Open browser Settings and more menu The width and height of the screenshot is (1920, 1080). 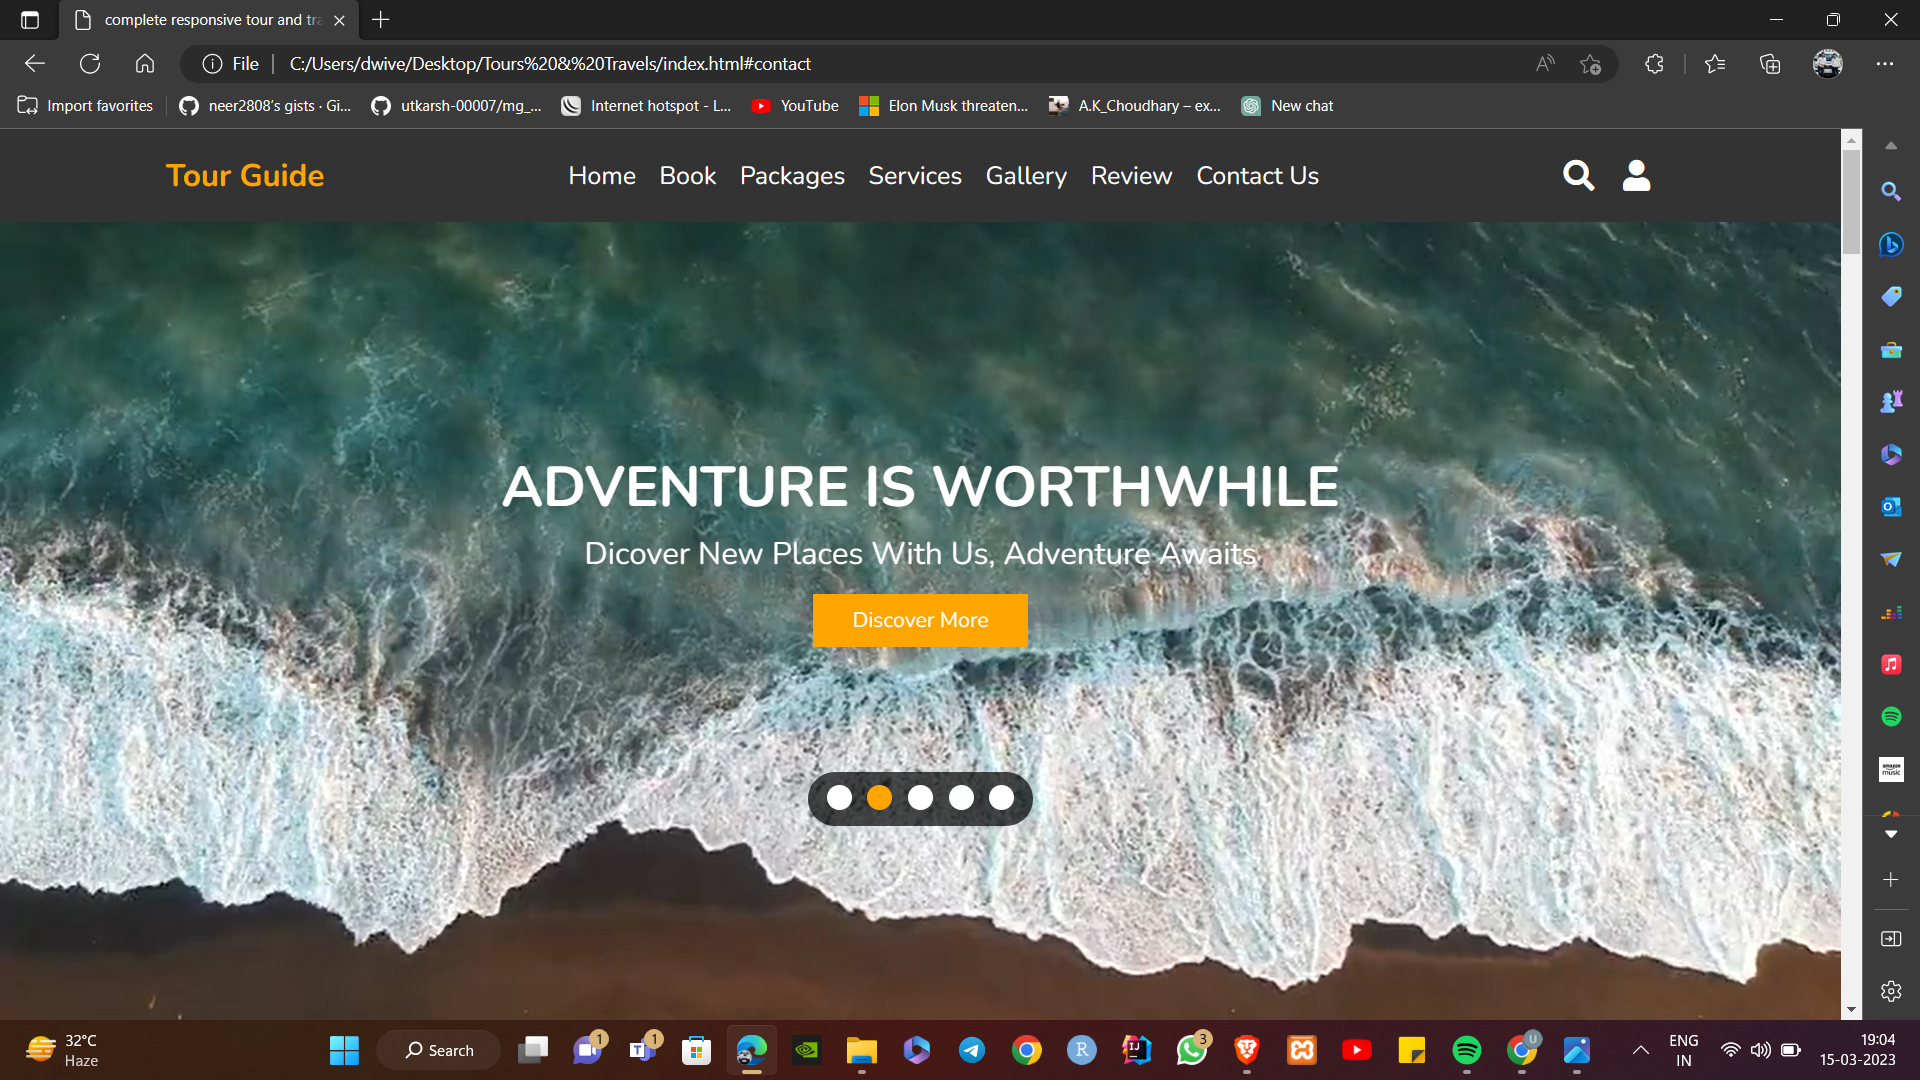click(1884, 64)
